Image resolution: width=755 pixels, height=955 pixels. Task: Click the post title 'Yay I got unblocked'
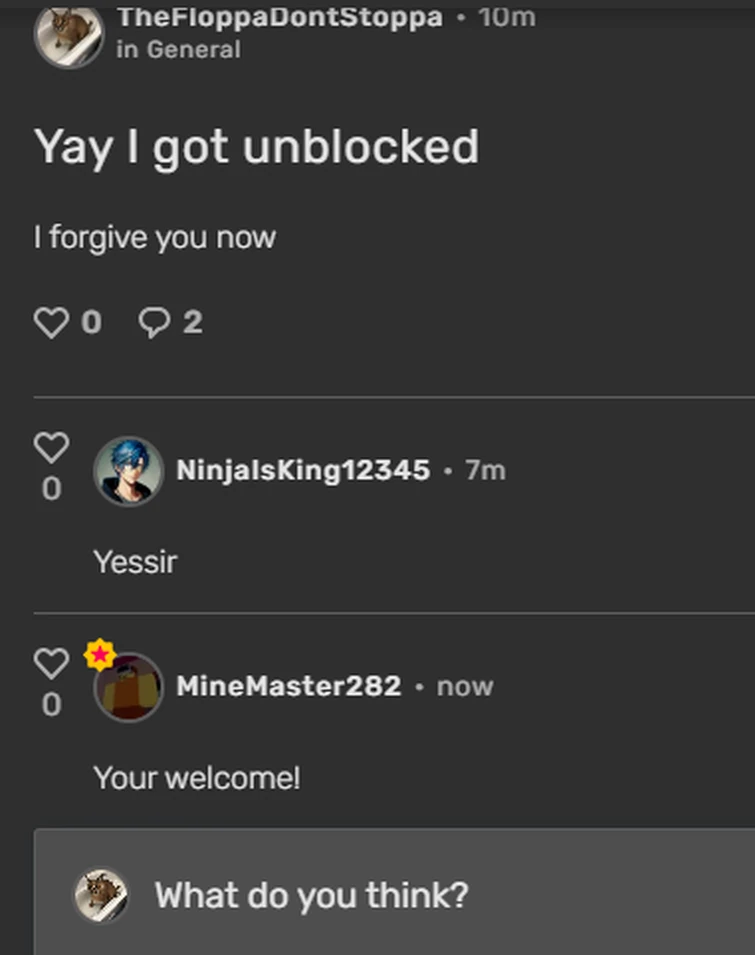tap(257, 147)
